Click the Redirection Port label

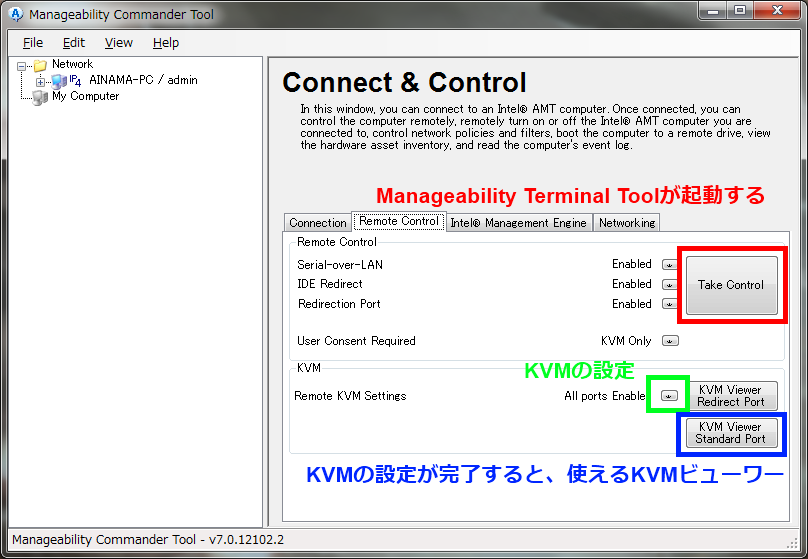point(339,304)
